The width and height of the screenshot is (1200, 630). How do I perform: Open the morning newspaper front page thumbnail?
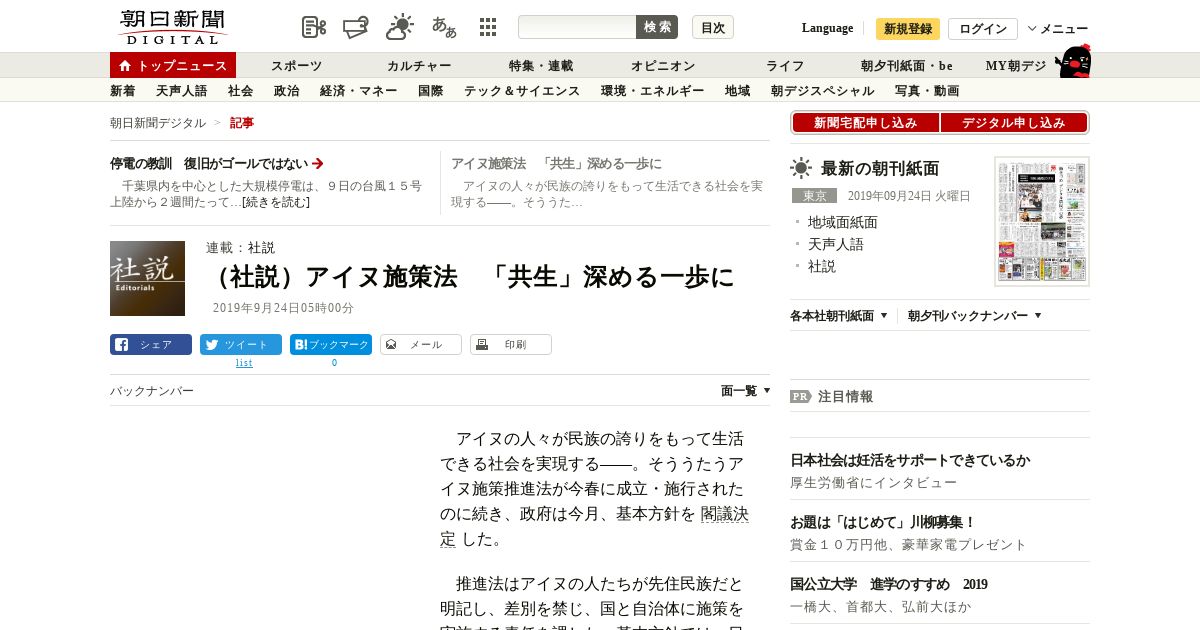(x=1042, y=221)
